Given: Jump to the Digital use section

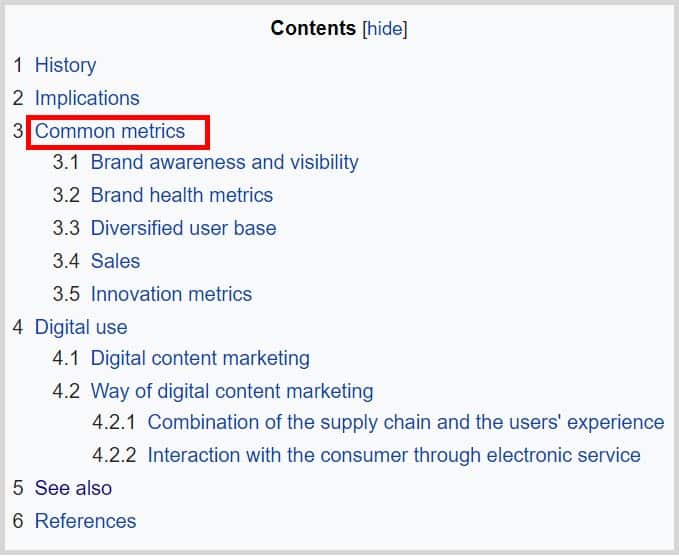Looking at the screenshot, I should point(81,327).
